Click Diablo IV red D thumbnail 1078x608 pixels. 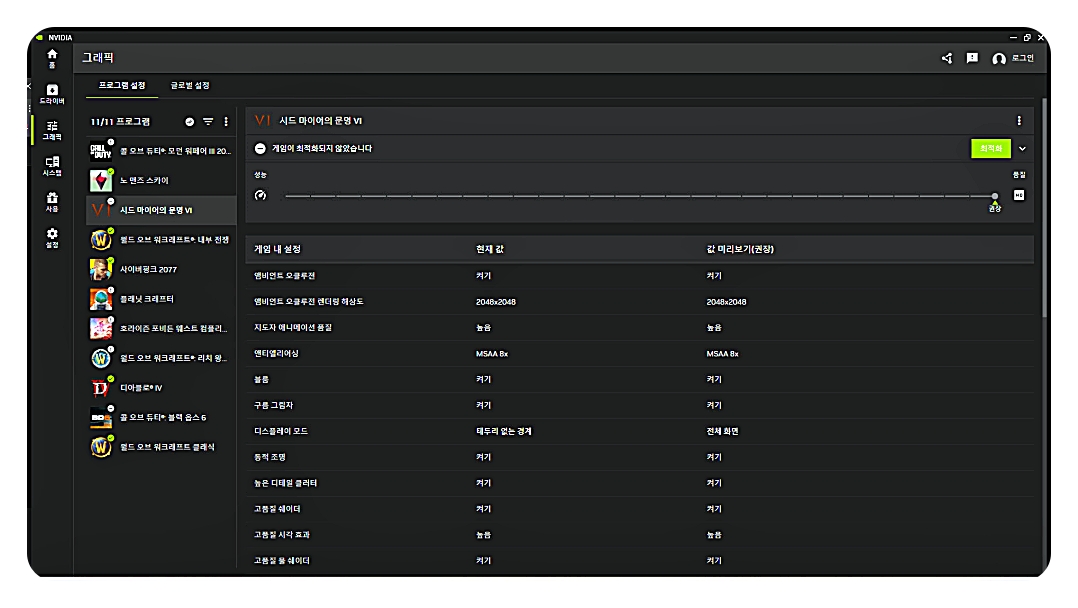coord(100,388)
